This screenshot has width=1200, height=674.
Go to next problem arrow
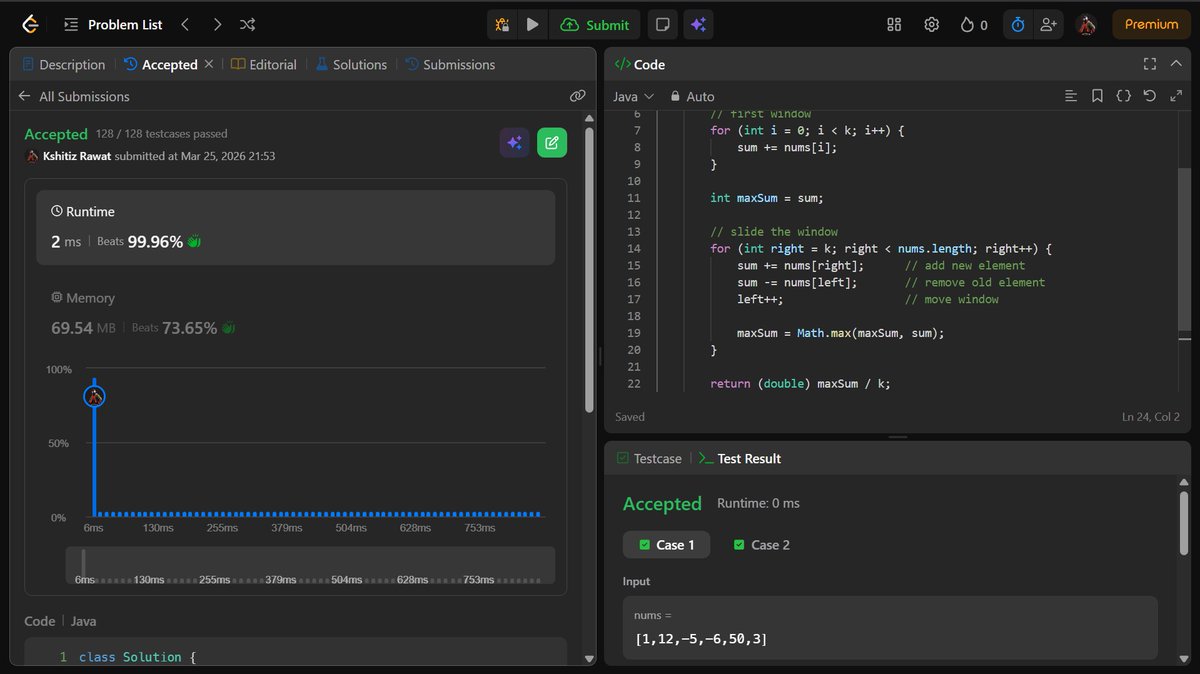[x=217, y=24]
